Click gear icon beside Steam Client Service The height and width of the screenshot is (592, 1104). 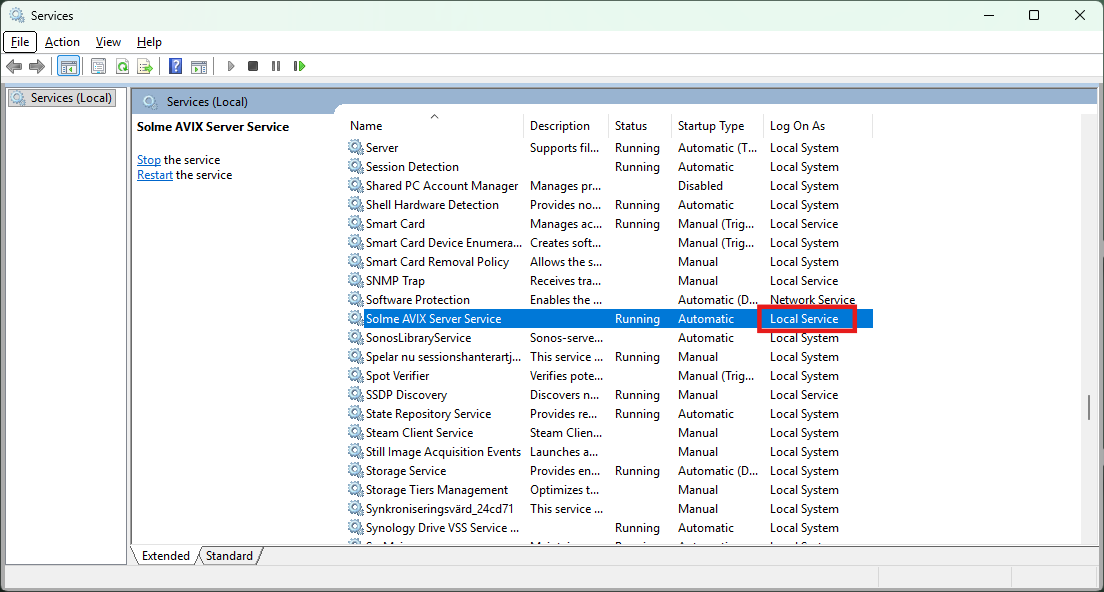[356, 432]
